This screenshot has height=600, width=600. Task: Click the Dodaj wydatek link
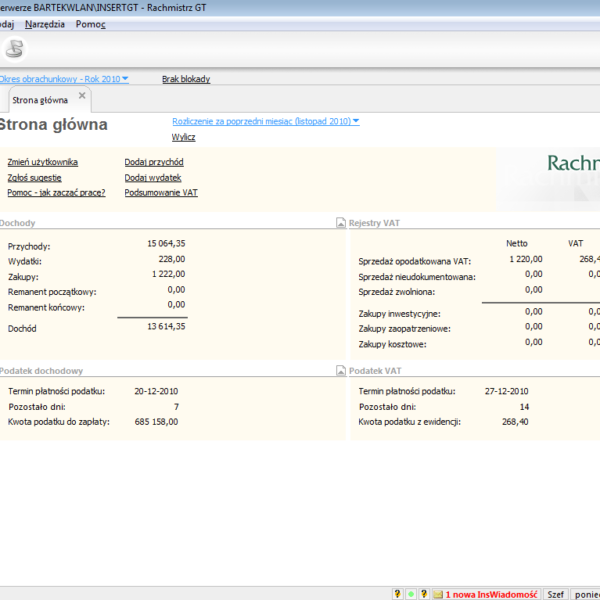pyautogui.click(x=153, y=178)
